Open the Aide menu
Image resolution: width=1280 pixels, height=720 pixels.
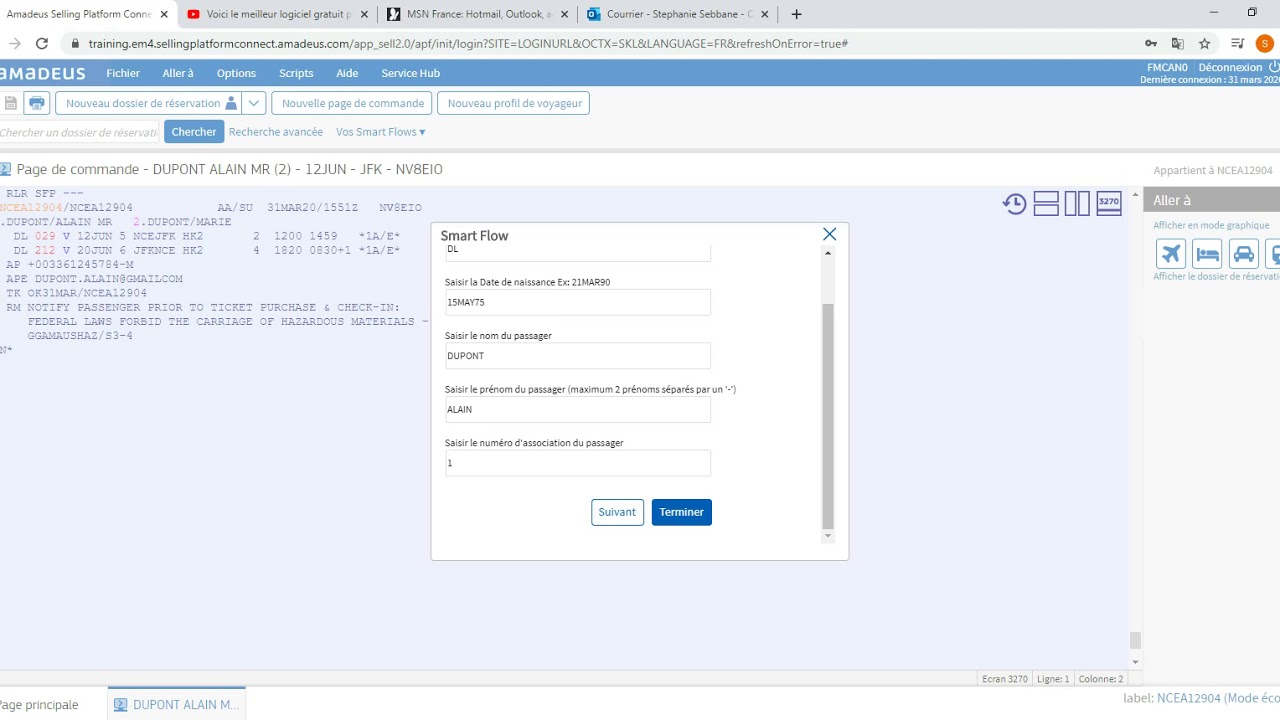point(347,73)
